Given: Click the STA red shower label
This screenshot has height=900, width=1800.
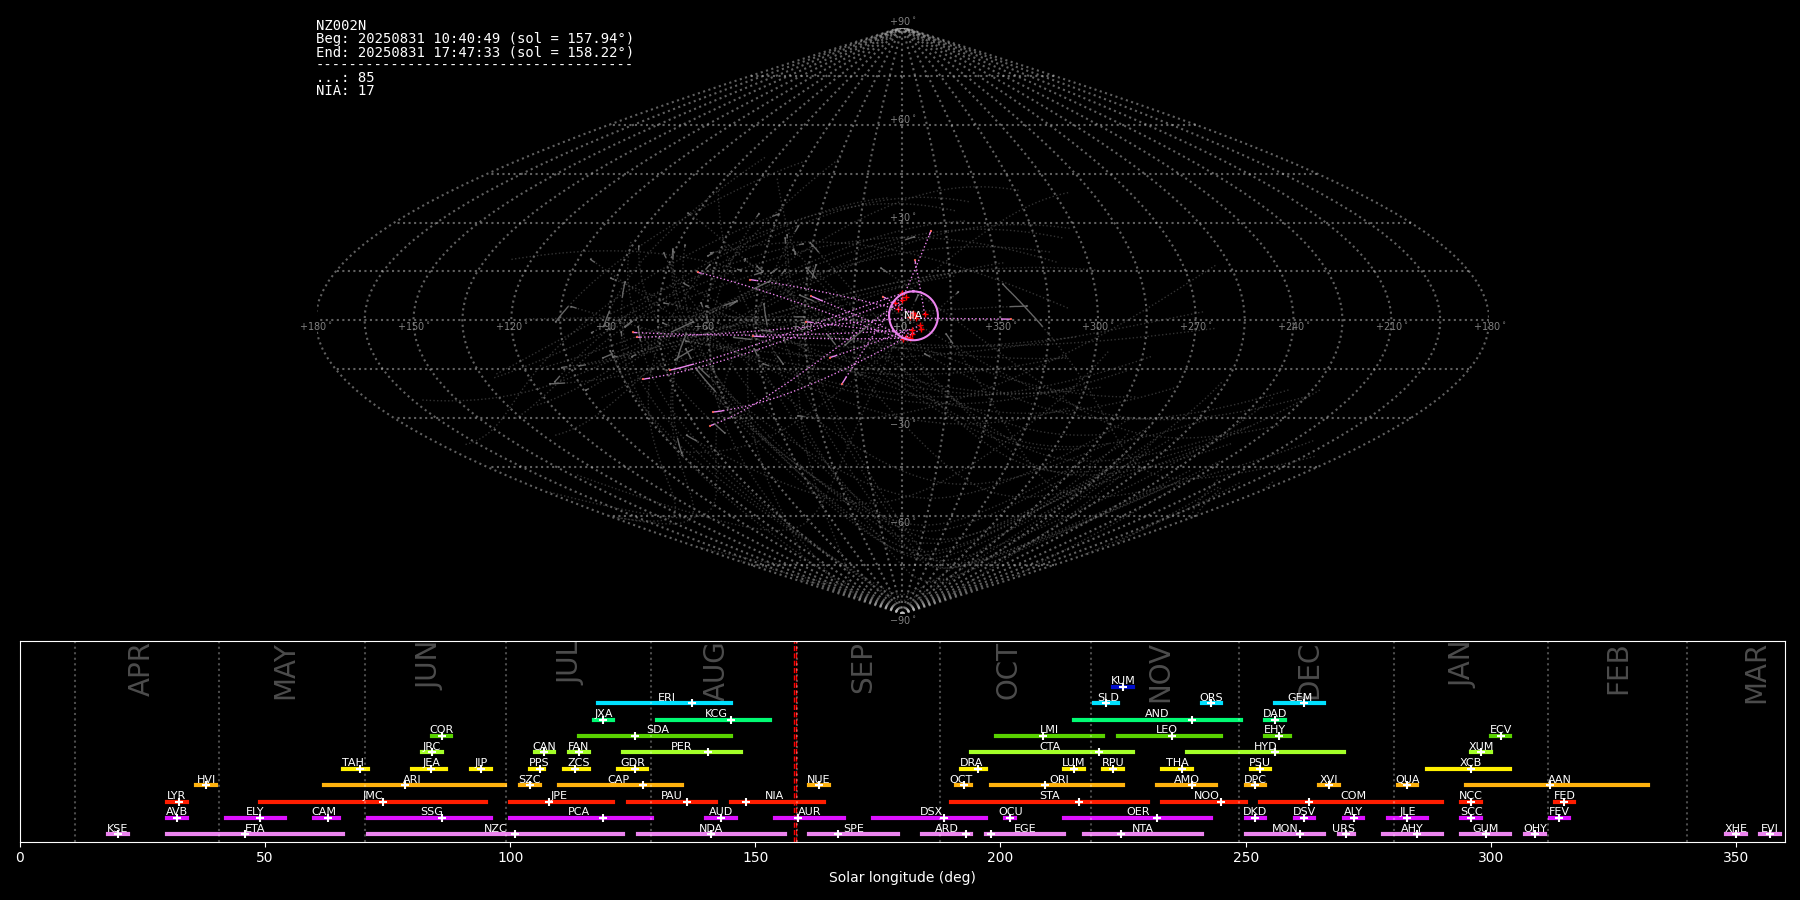Looking at the screenshot, I should 1050,796.
